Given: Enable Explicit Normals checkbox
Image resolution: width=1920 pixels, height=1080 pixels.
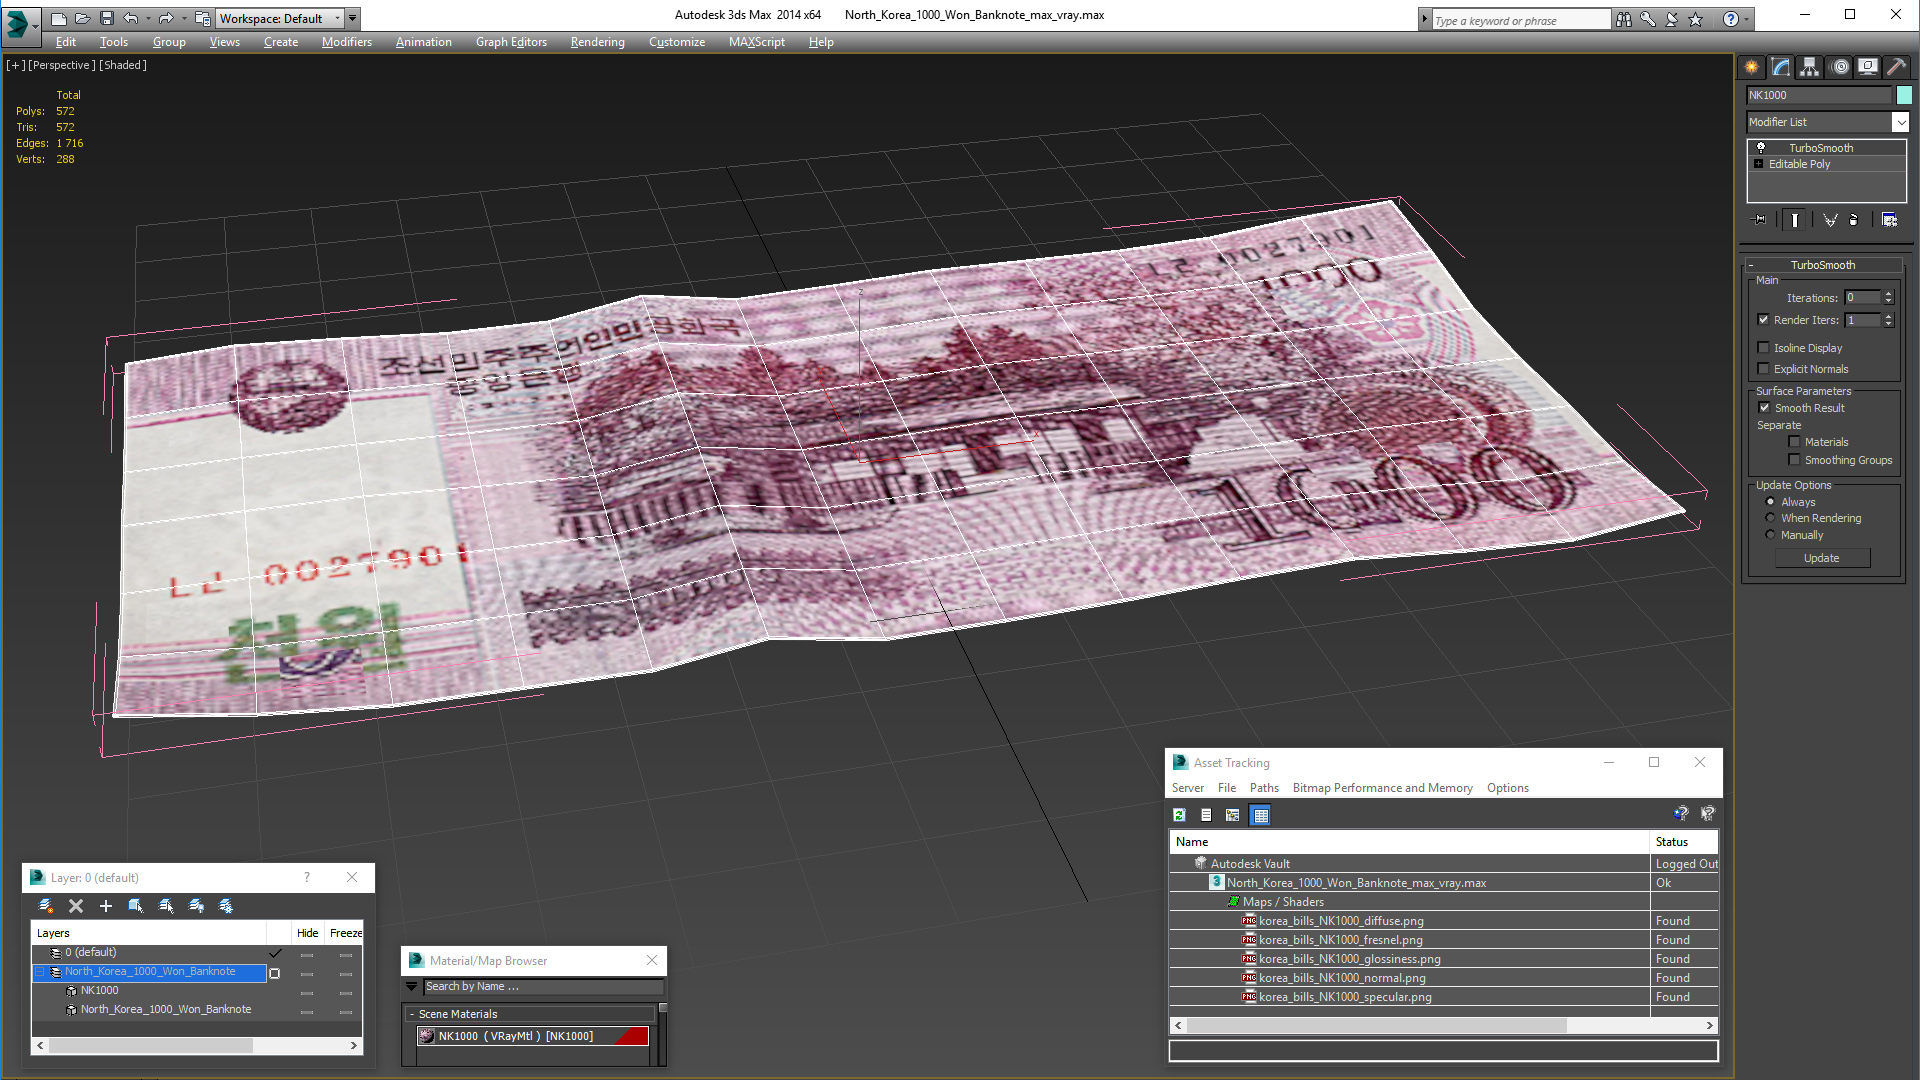Looking at the screenshot, I should coord(1763,369).
